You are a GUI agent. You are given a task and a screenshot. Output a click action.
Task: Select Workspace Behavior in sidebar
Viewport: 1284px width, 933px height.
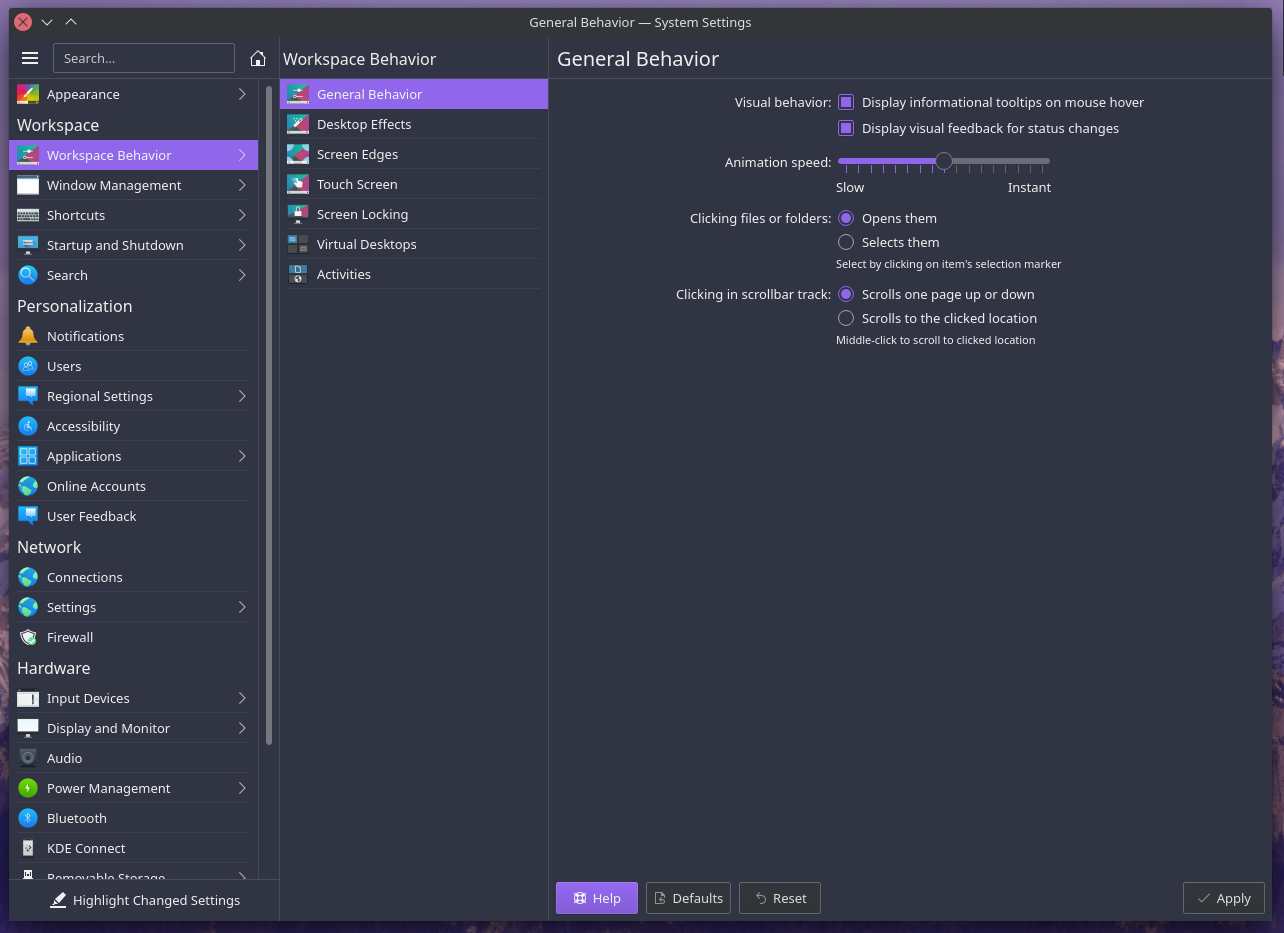tap(133, 155)
